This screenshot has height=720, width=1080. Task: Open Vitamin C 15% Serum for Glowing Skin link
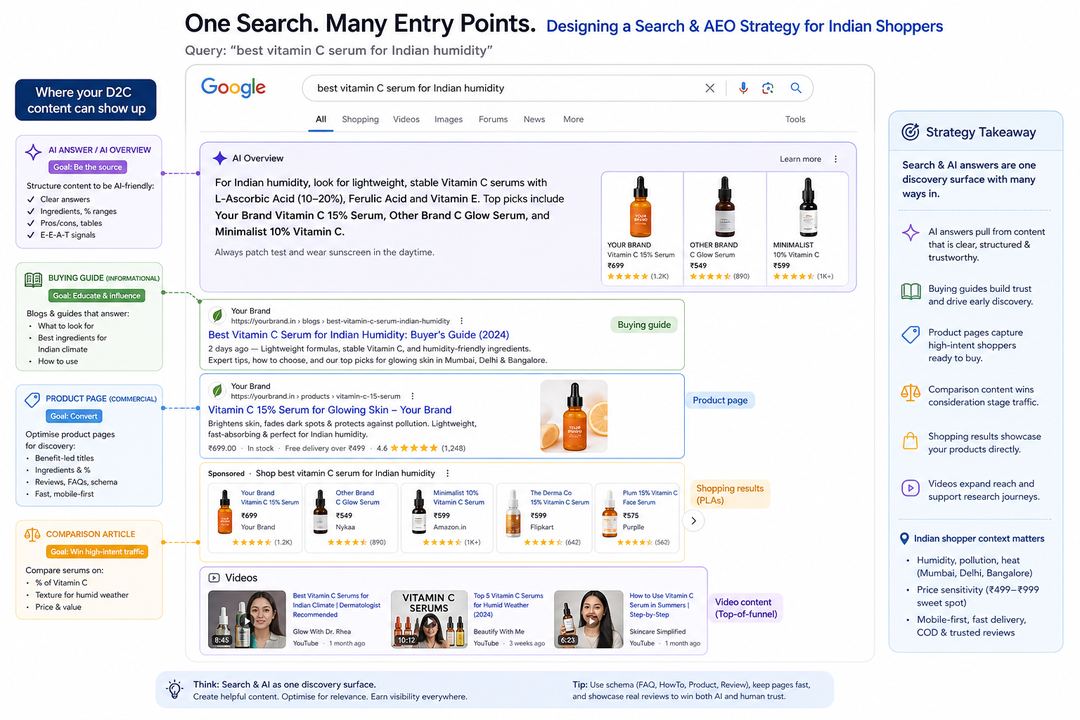[330, 410]
